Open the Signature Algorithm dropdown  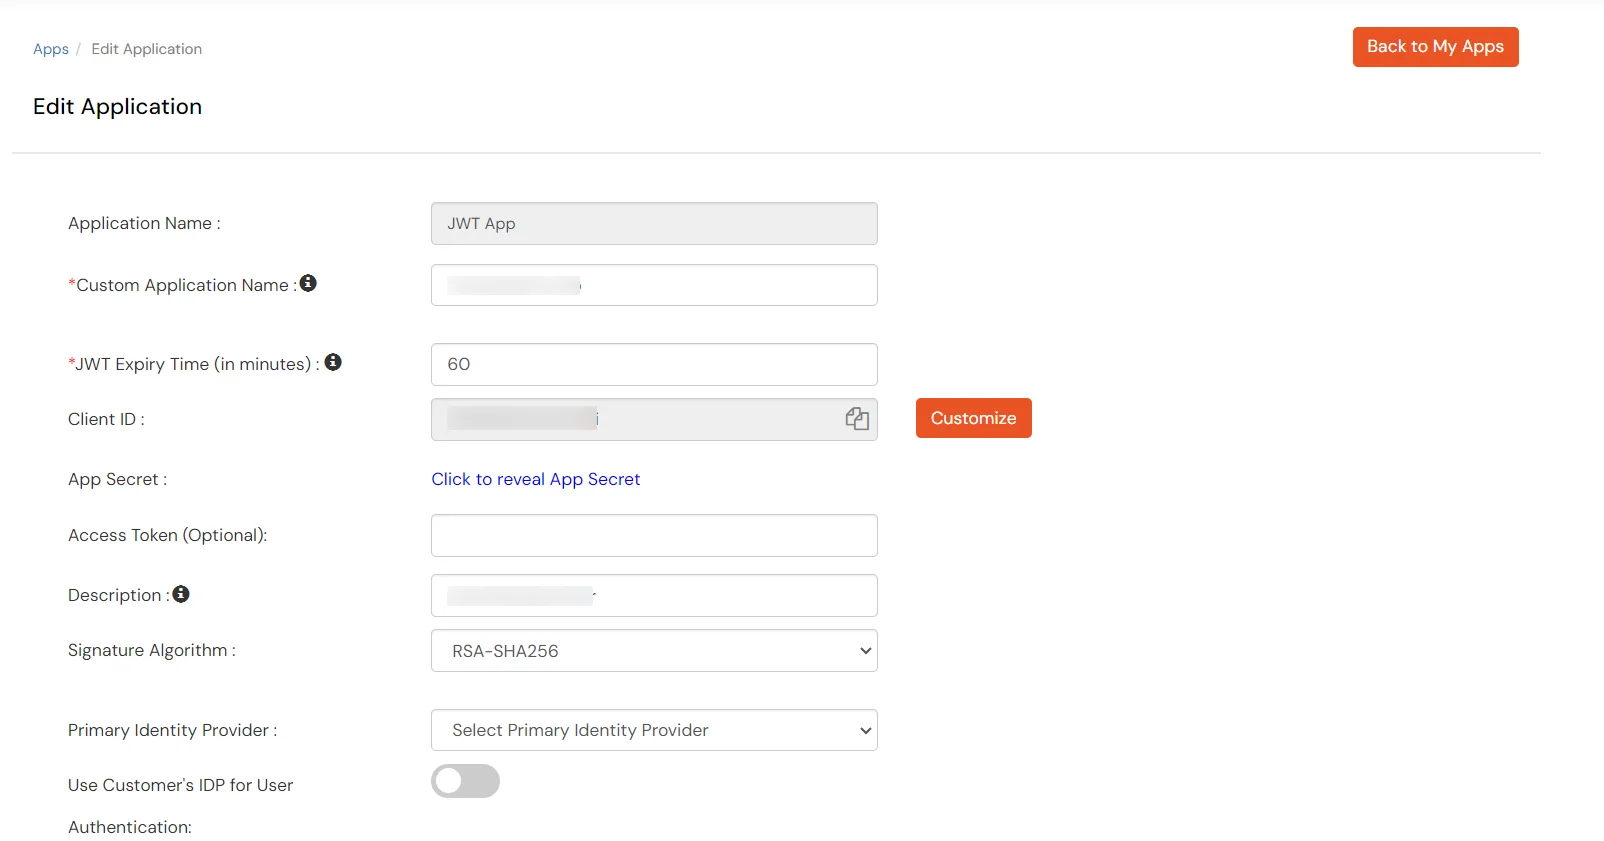point(654,651)
